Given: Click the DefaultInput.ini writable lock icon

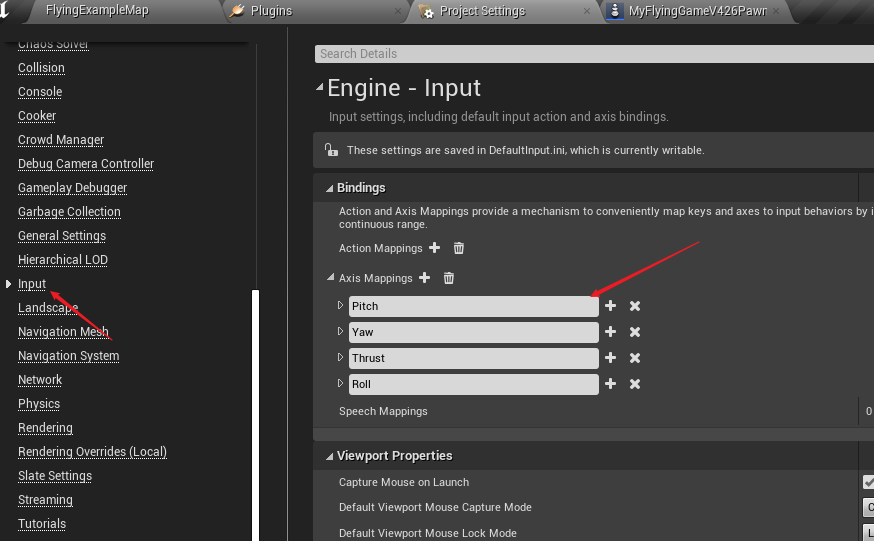Looking at the screenshot, I should 332,150.
